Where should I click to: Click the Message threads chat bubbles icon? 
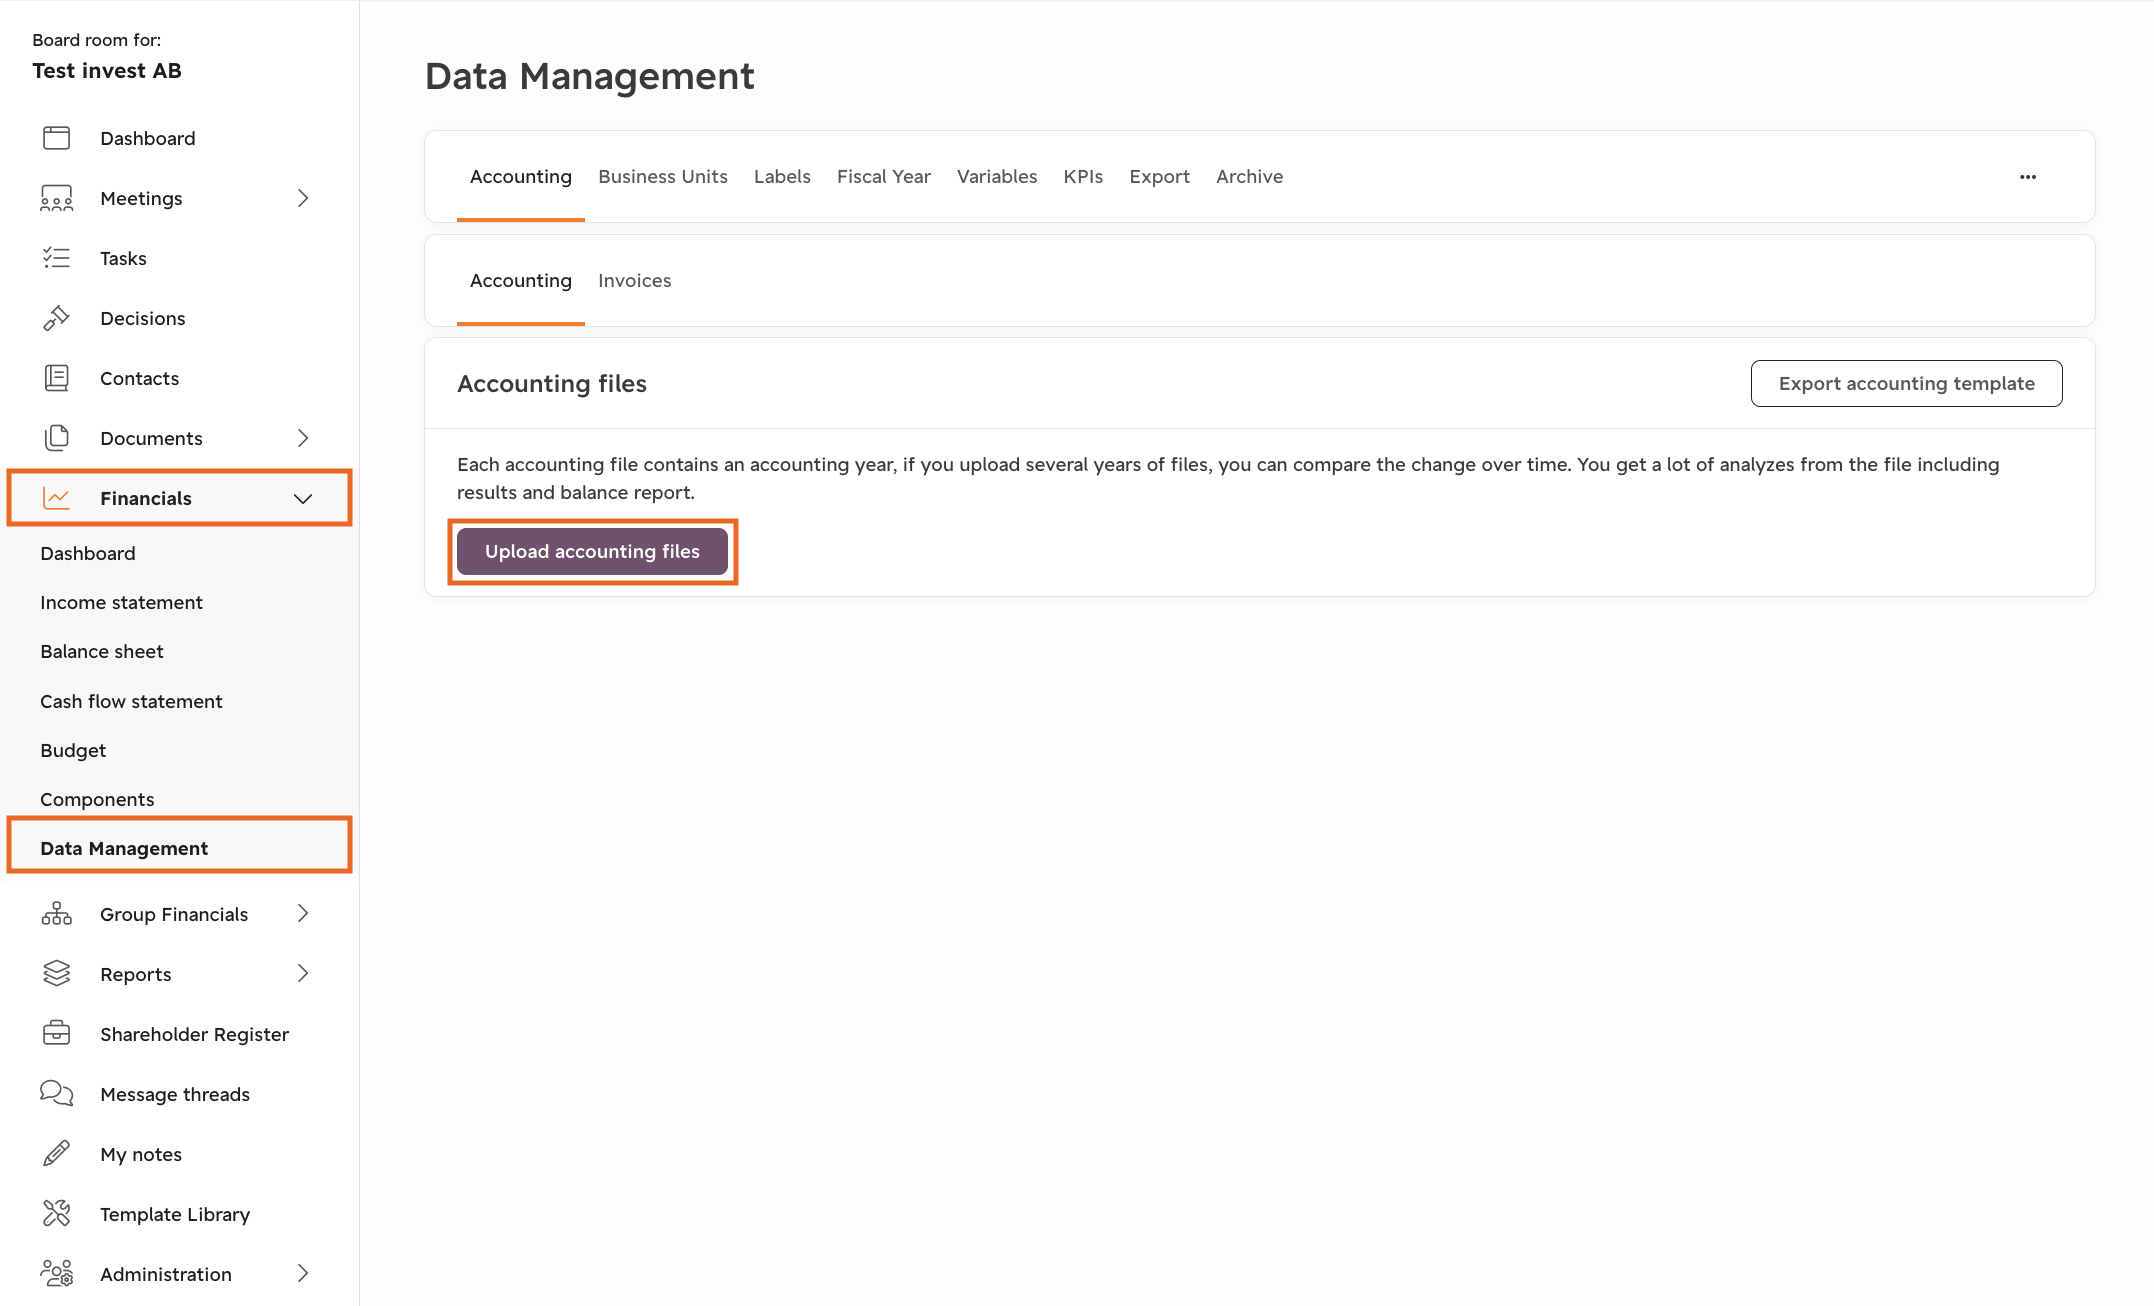tap(57, 1094)
